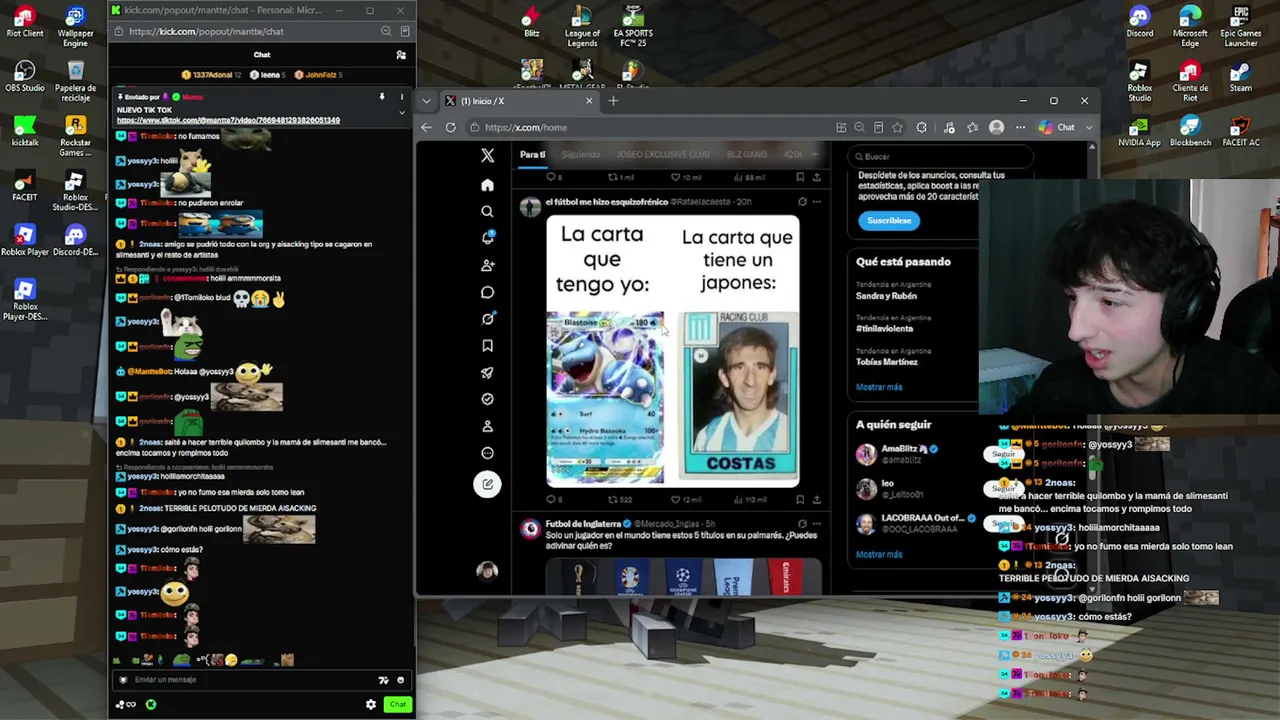
Task: Open Futbol de Inglaterra profile name
Action: click(x=582, y=524)
